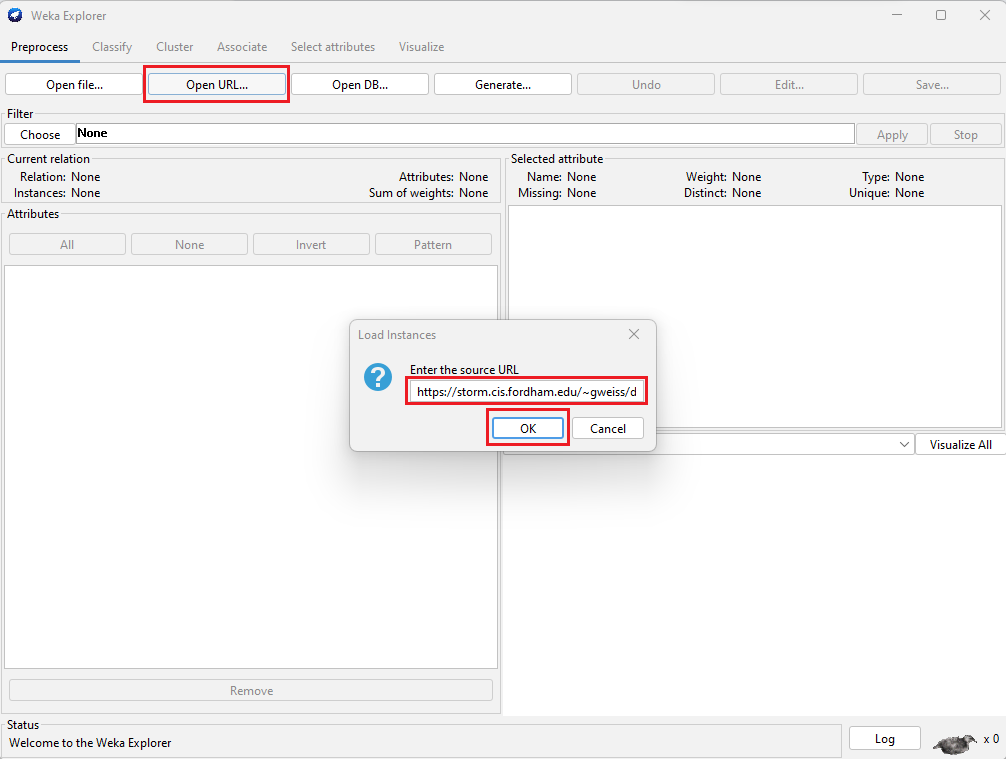Image resolution: width=1006 pixels, height=759 pixels.
Task: Click the Visualize All button
Action: [960, 445]
